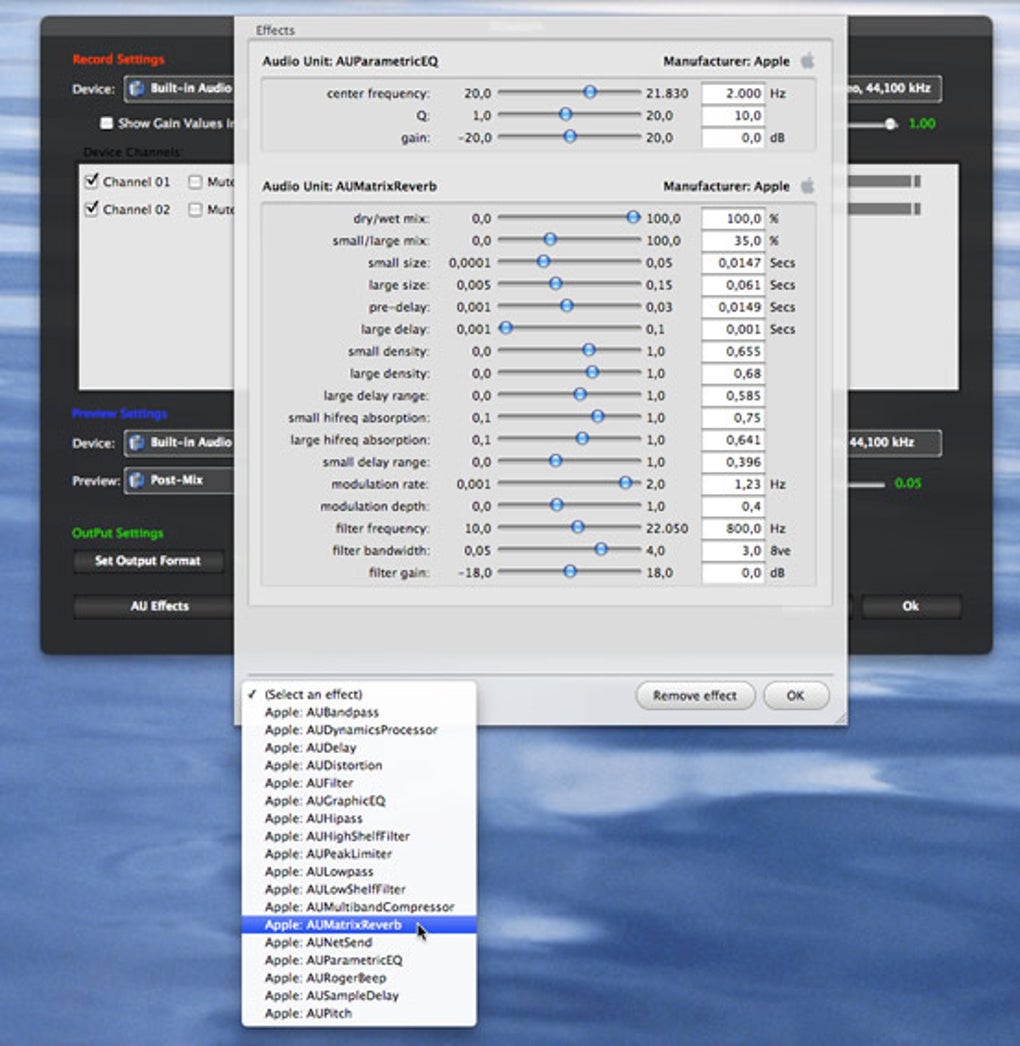Adjust record gain slider showing 1.00
The height and width of the screenshot is (1046, 1020).
click(890, 123)
